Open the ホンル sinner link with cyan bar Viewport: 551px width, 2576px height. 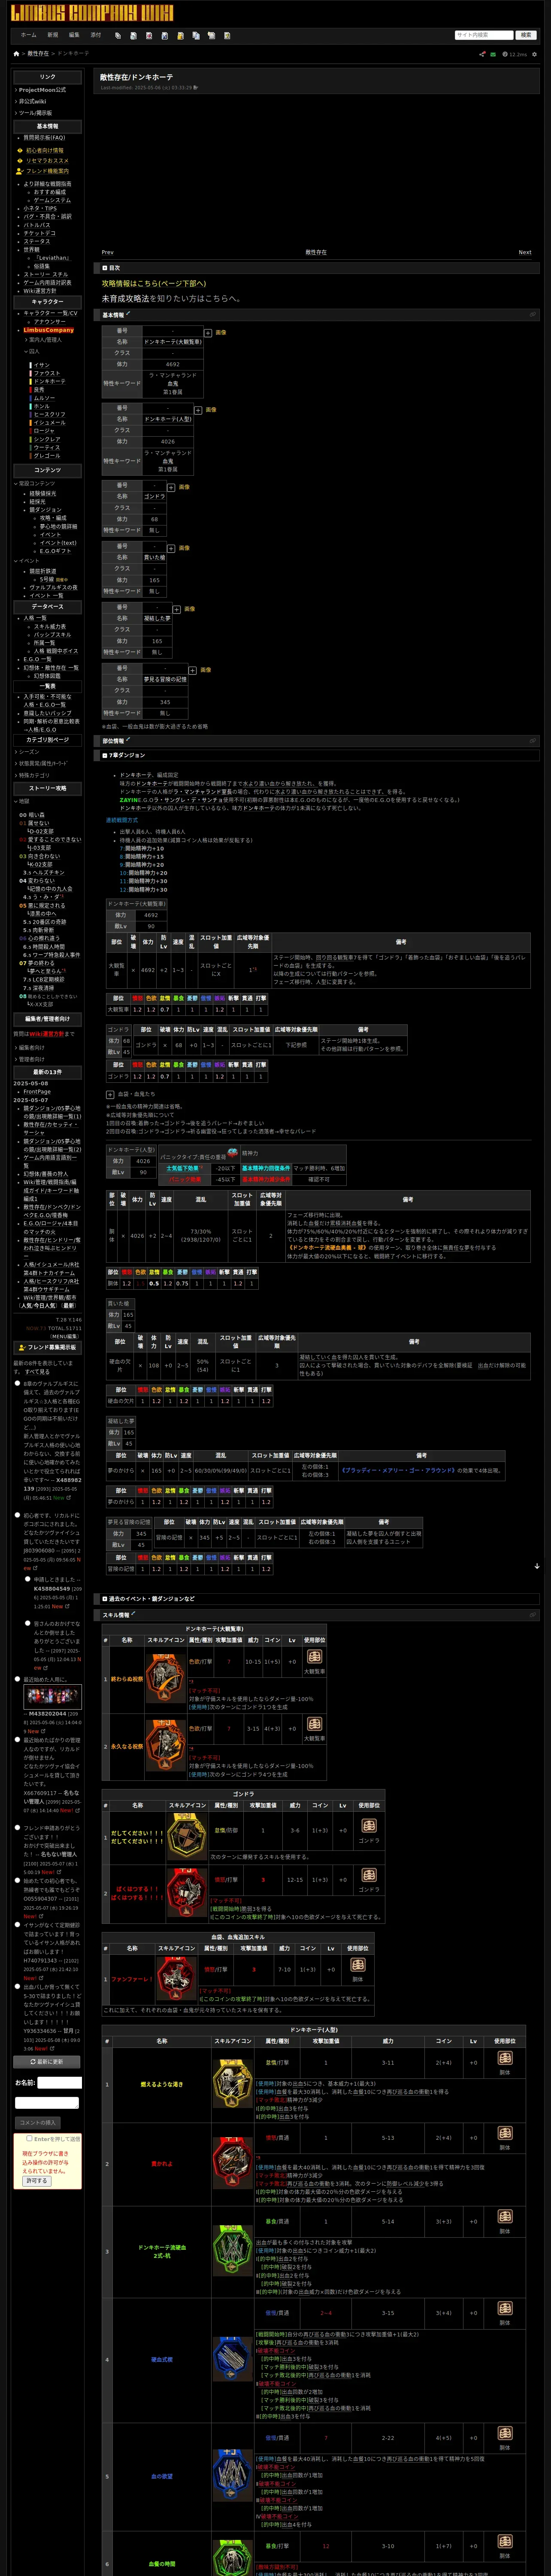tap(41, 406)
